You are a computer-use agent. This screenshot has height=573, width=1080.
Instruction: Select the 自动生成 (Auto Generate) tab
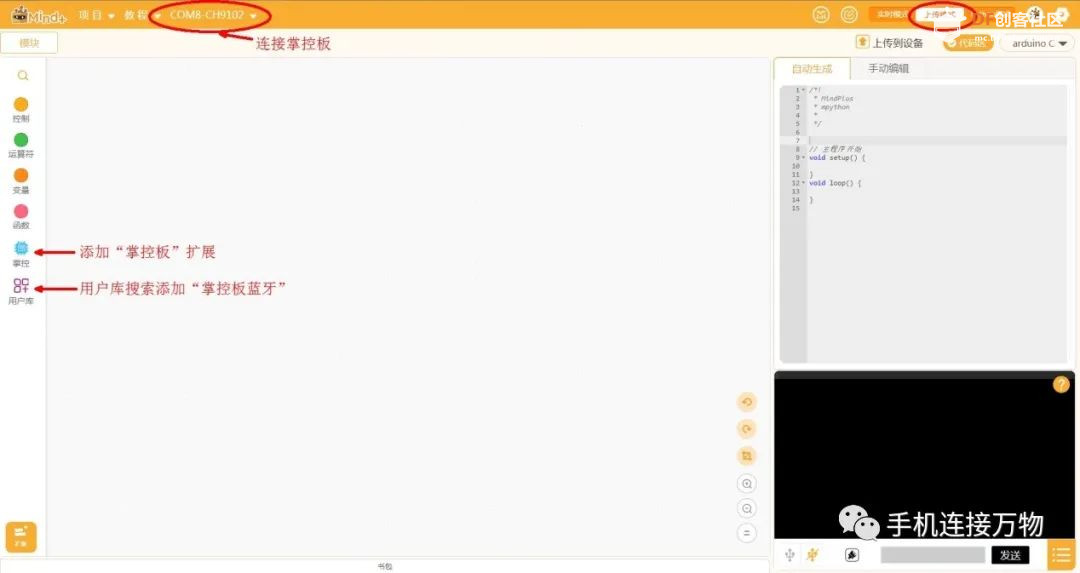811,69
